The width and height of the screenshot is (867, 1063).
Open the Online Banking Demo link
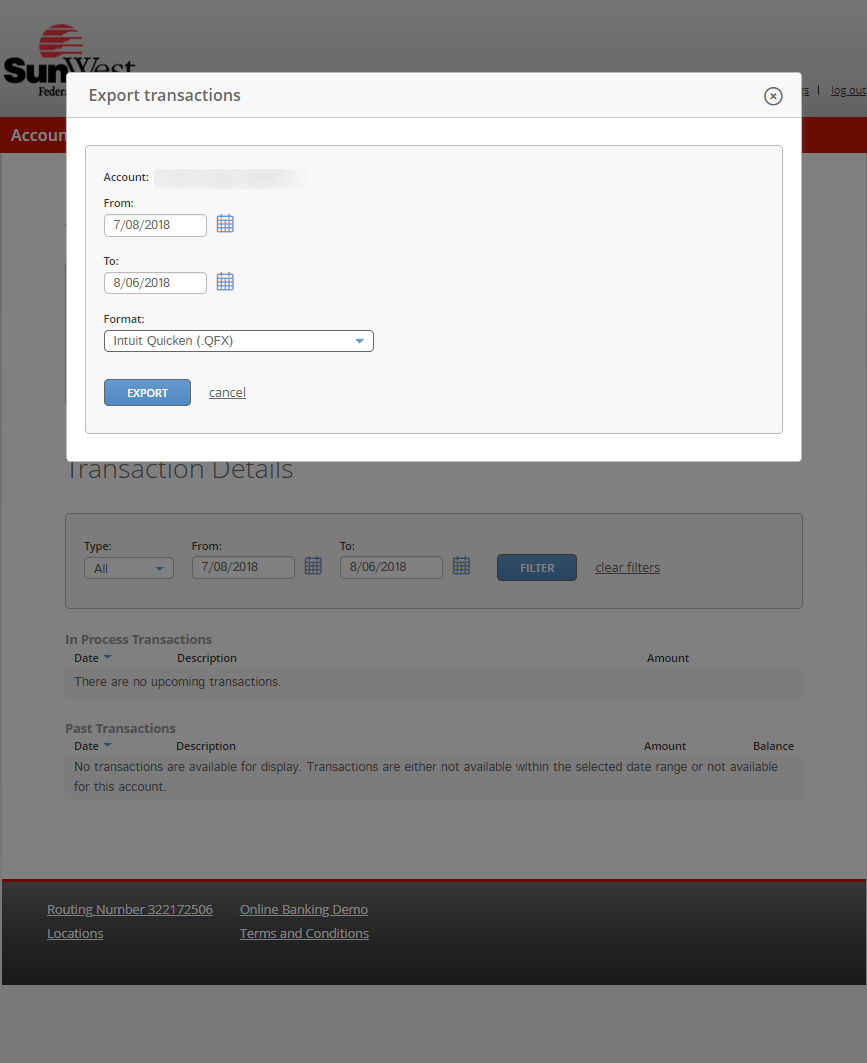coord(304,910)
